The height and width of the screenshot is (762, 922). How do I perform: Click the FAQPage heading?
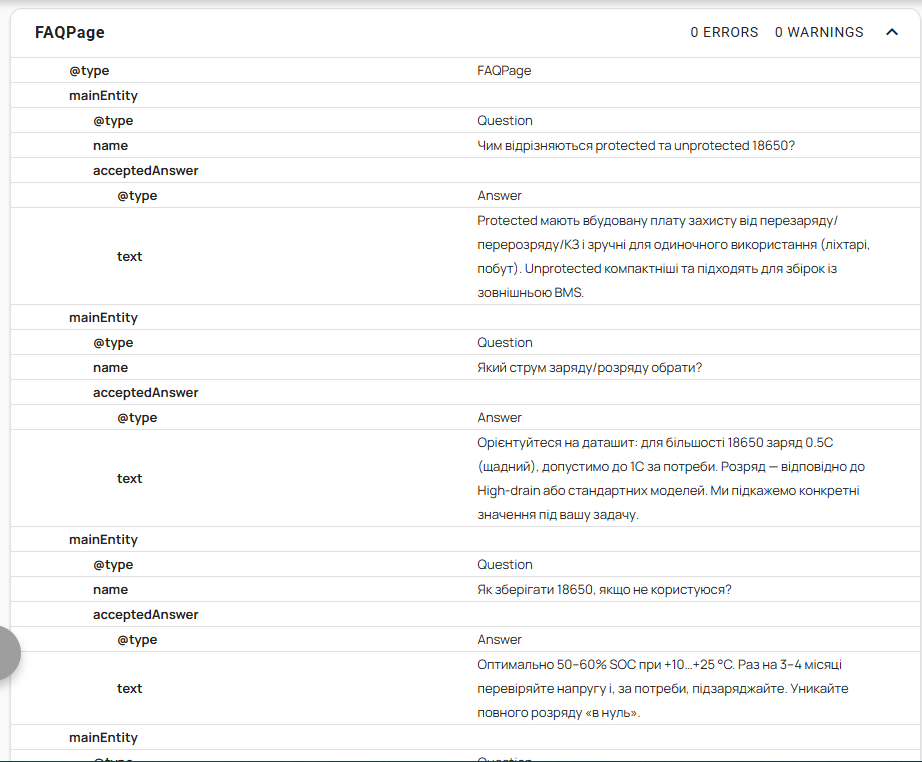(69, 32)
